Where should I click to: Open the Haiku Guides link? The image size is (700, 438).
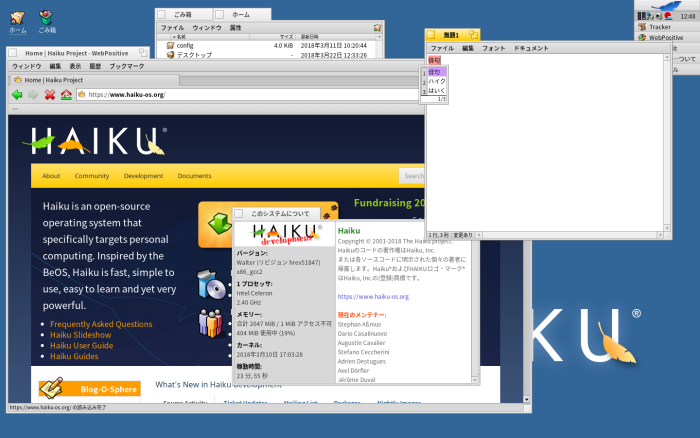[x=74, y=356]
